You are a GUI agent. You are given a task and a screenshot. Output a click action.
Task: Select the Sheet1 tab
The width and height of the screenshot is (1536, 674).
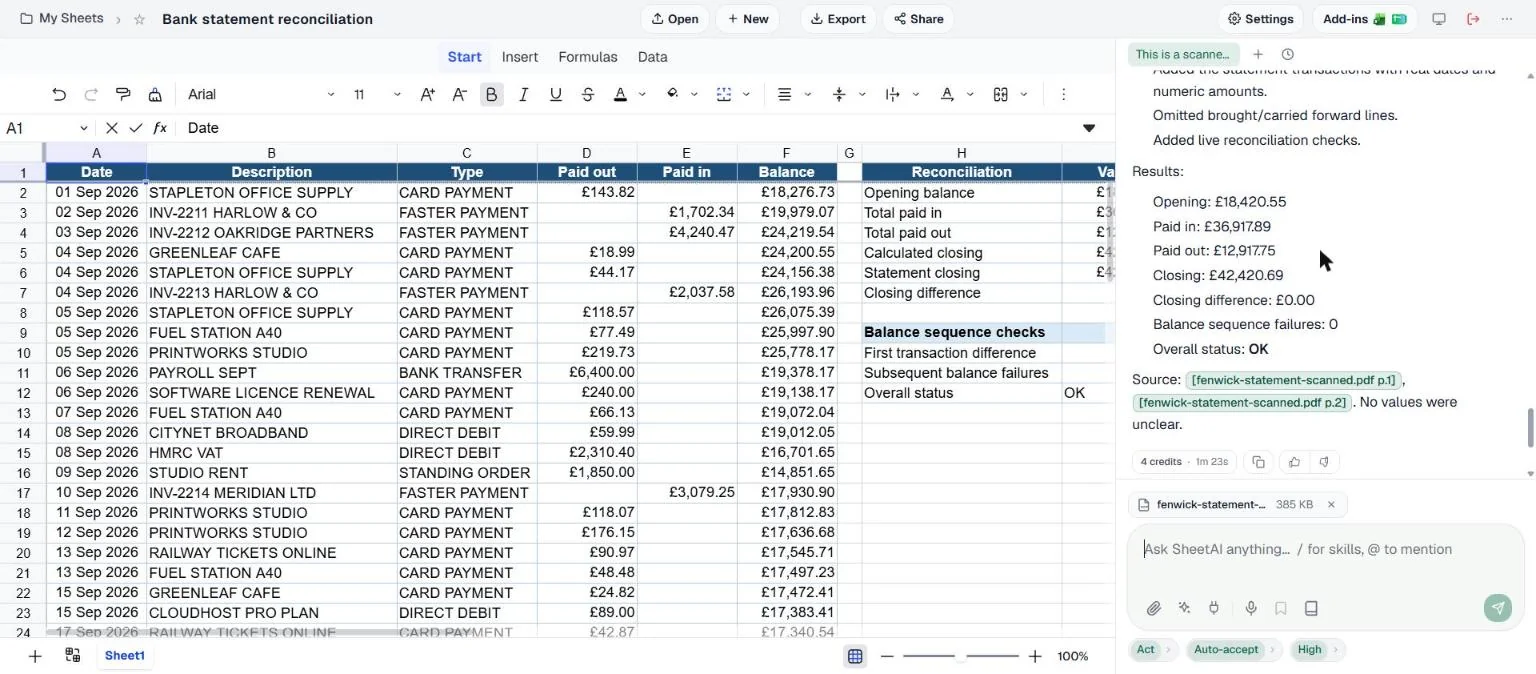(x=125, y=656)
